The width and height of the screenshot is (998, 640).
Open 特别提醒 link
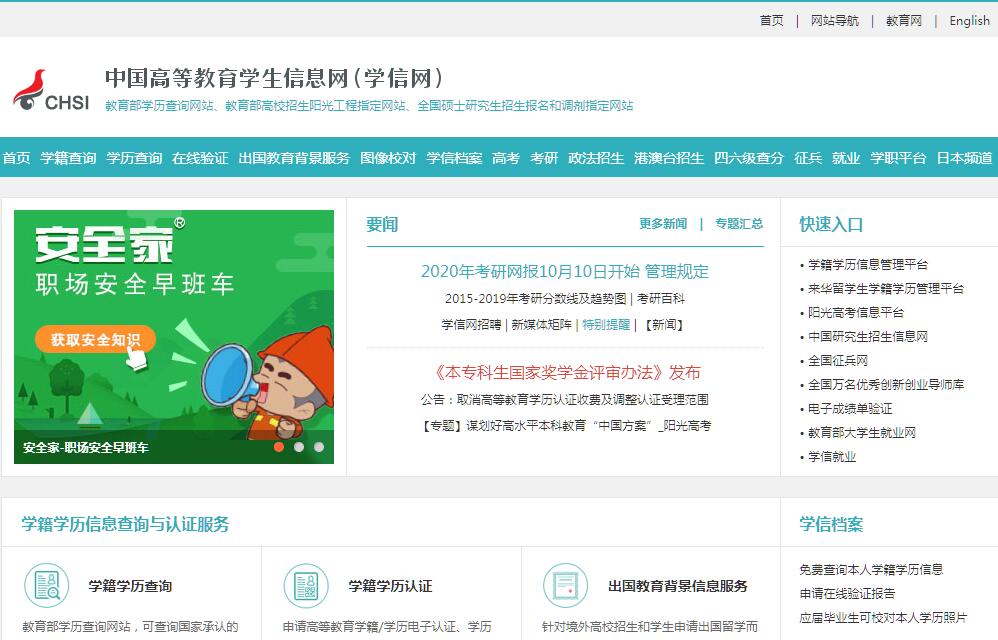click(606, 324)
